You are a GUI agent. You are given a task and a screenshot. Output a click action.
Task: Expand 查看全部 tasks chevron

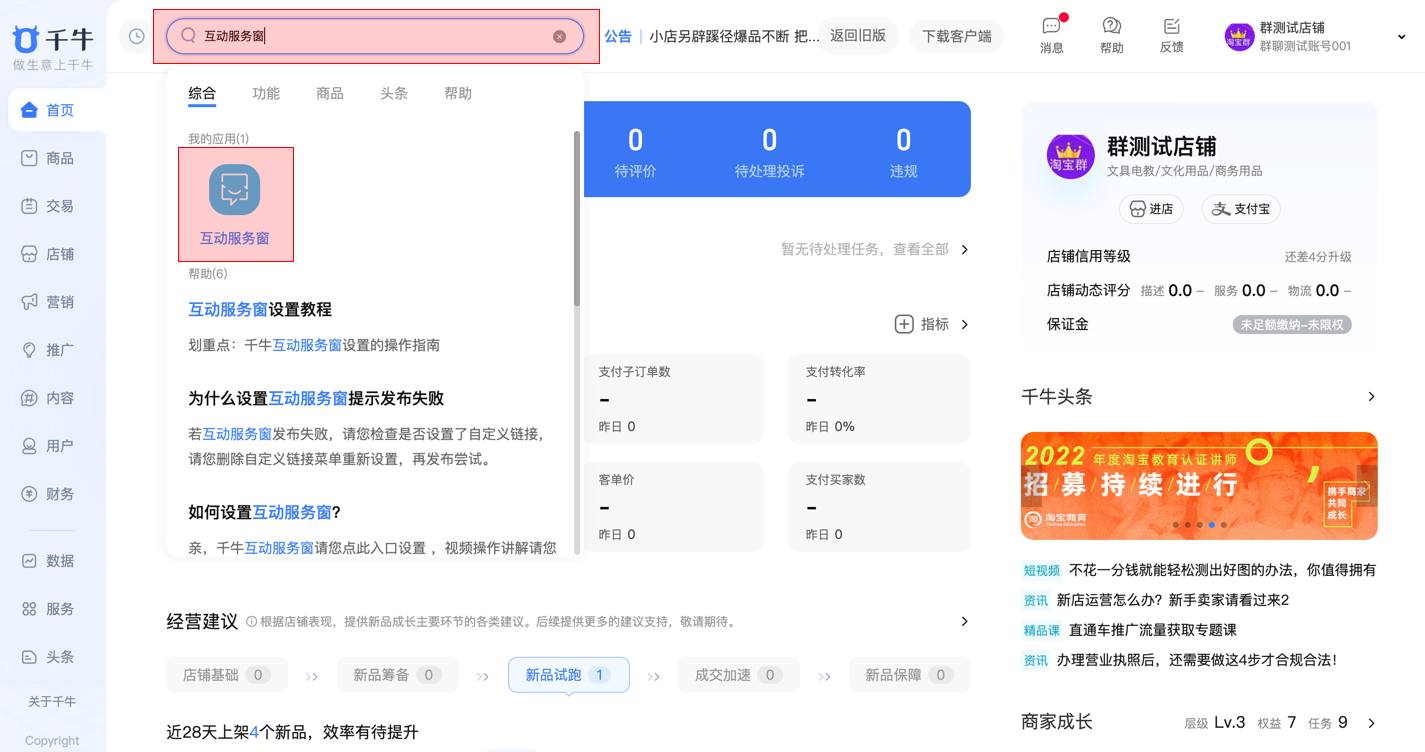(965, 249)
